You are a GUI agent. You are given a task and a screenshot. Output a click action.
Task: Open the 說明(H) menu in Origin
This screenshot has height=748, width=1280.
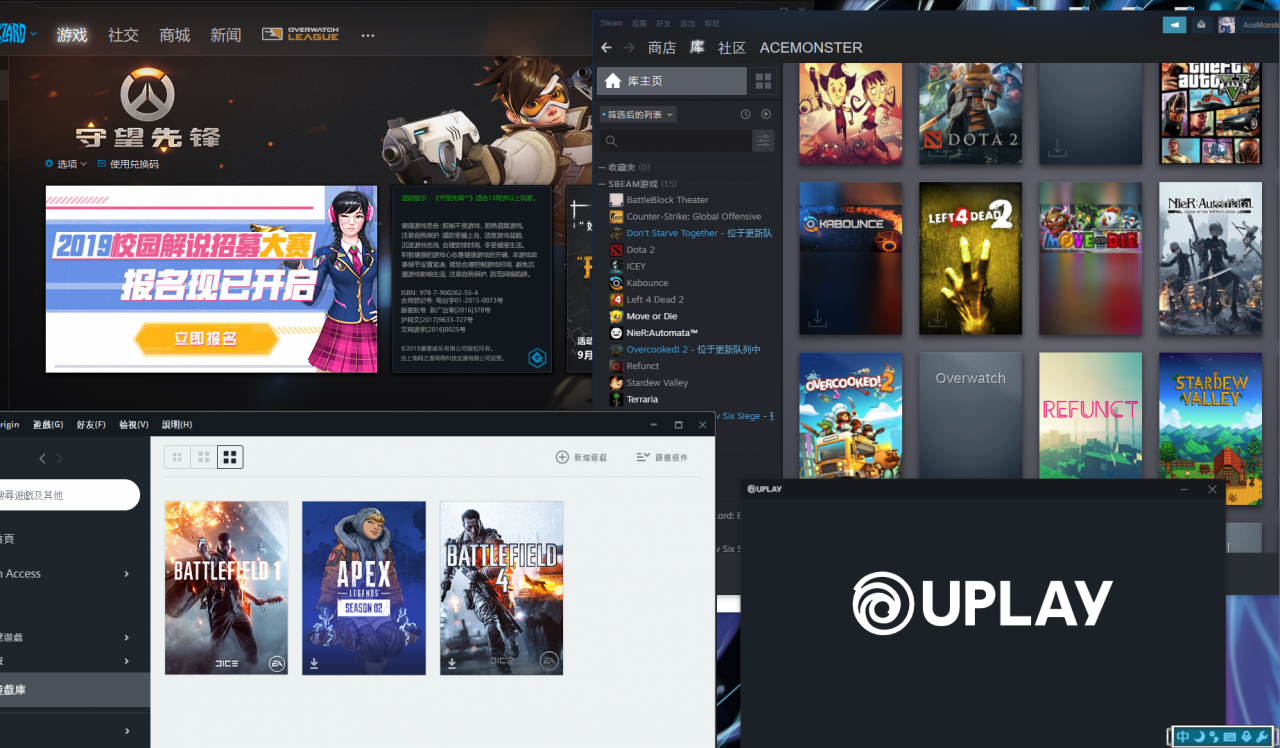point(177,425)
